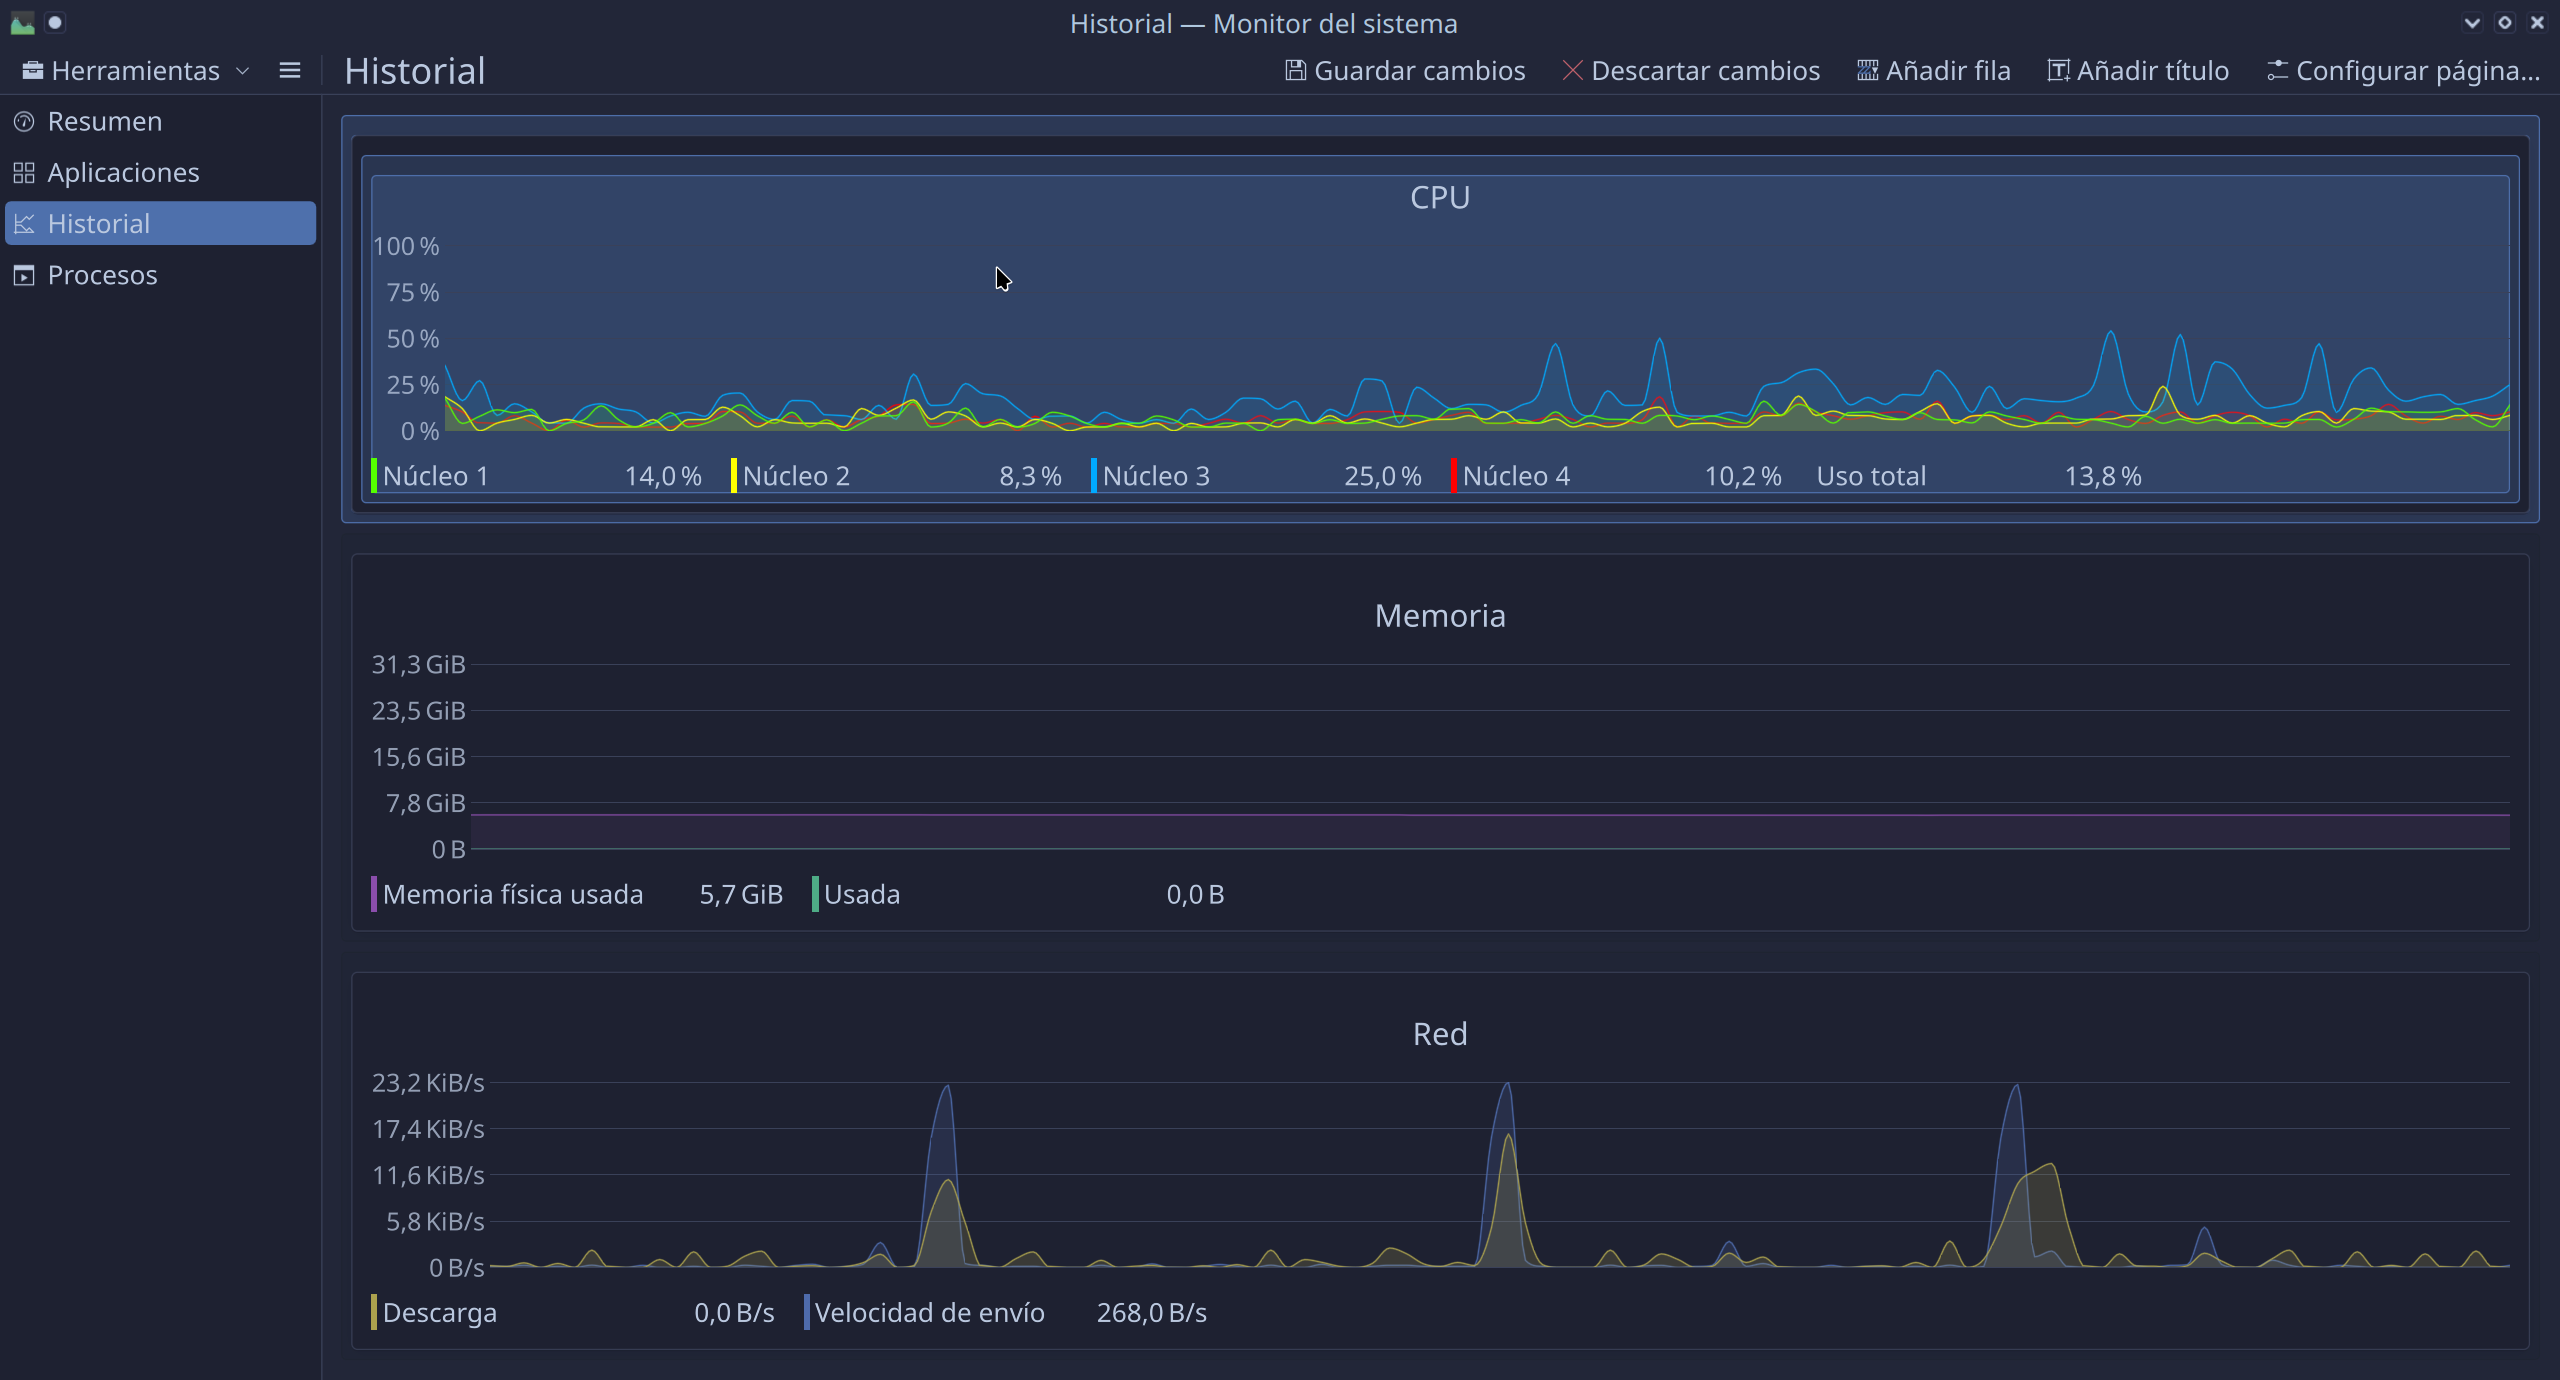Open the Aplicaciones page

tap(123, 173)
